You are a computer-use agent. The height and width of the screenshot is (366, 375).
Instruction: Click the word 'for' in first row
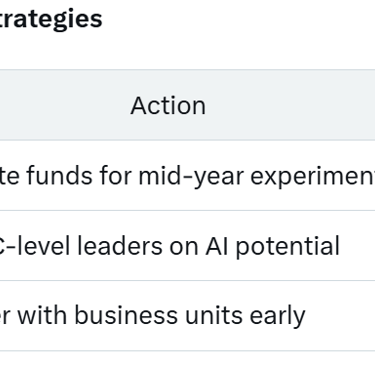pos(115,175)
